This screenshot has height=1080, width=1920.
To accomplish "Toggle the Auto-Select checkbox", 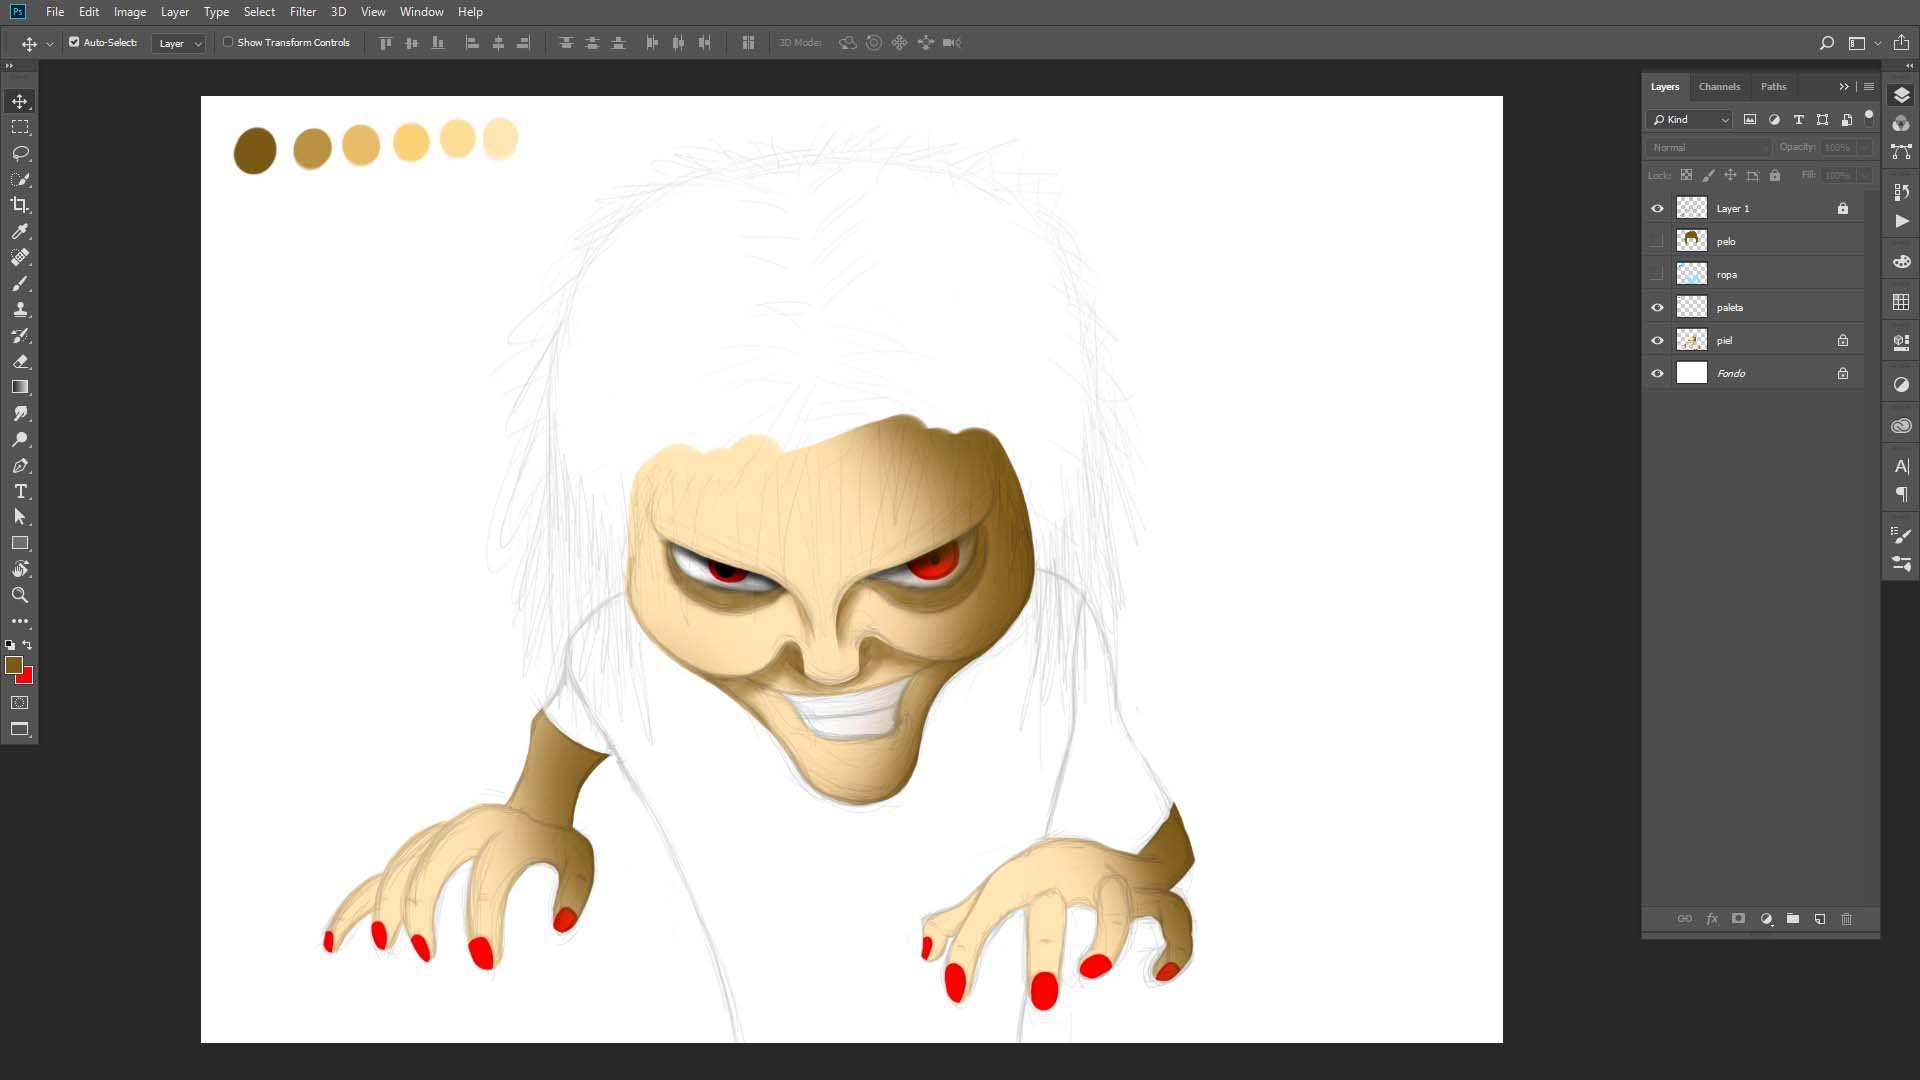I will tap(74, 42).
